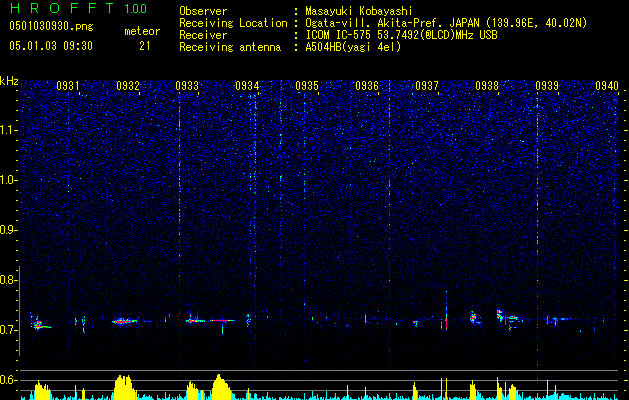Click the 0933 time marker

pyautogui.click(x=187, y=86)
